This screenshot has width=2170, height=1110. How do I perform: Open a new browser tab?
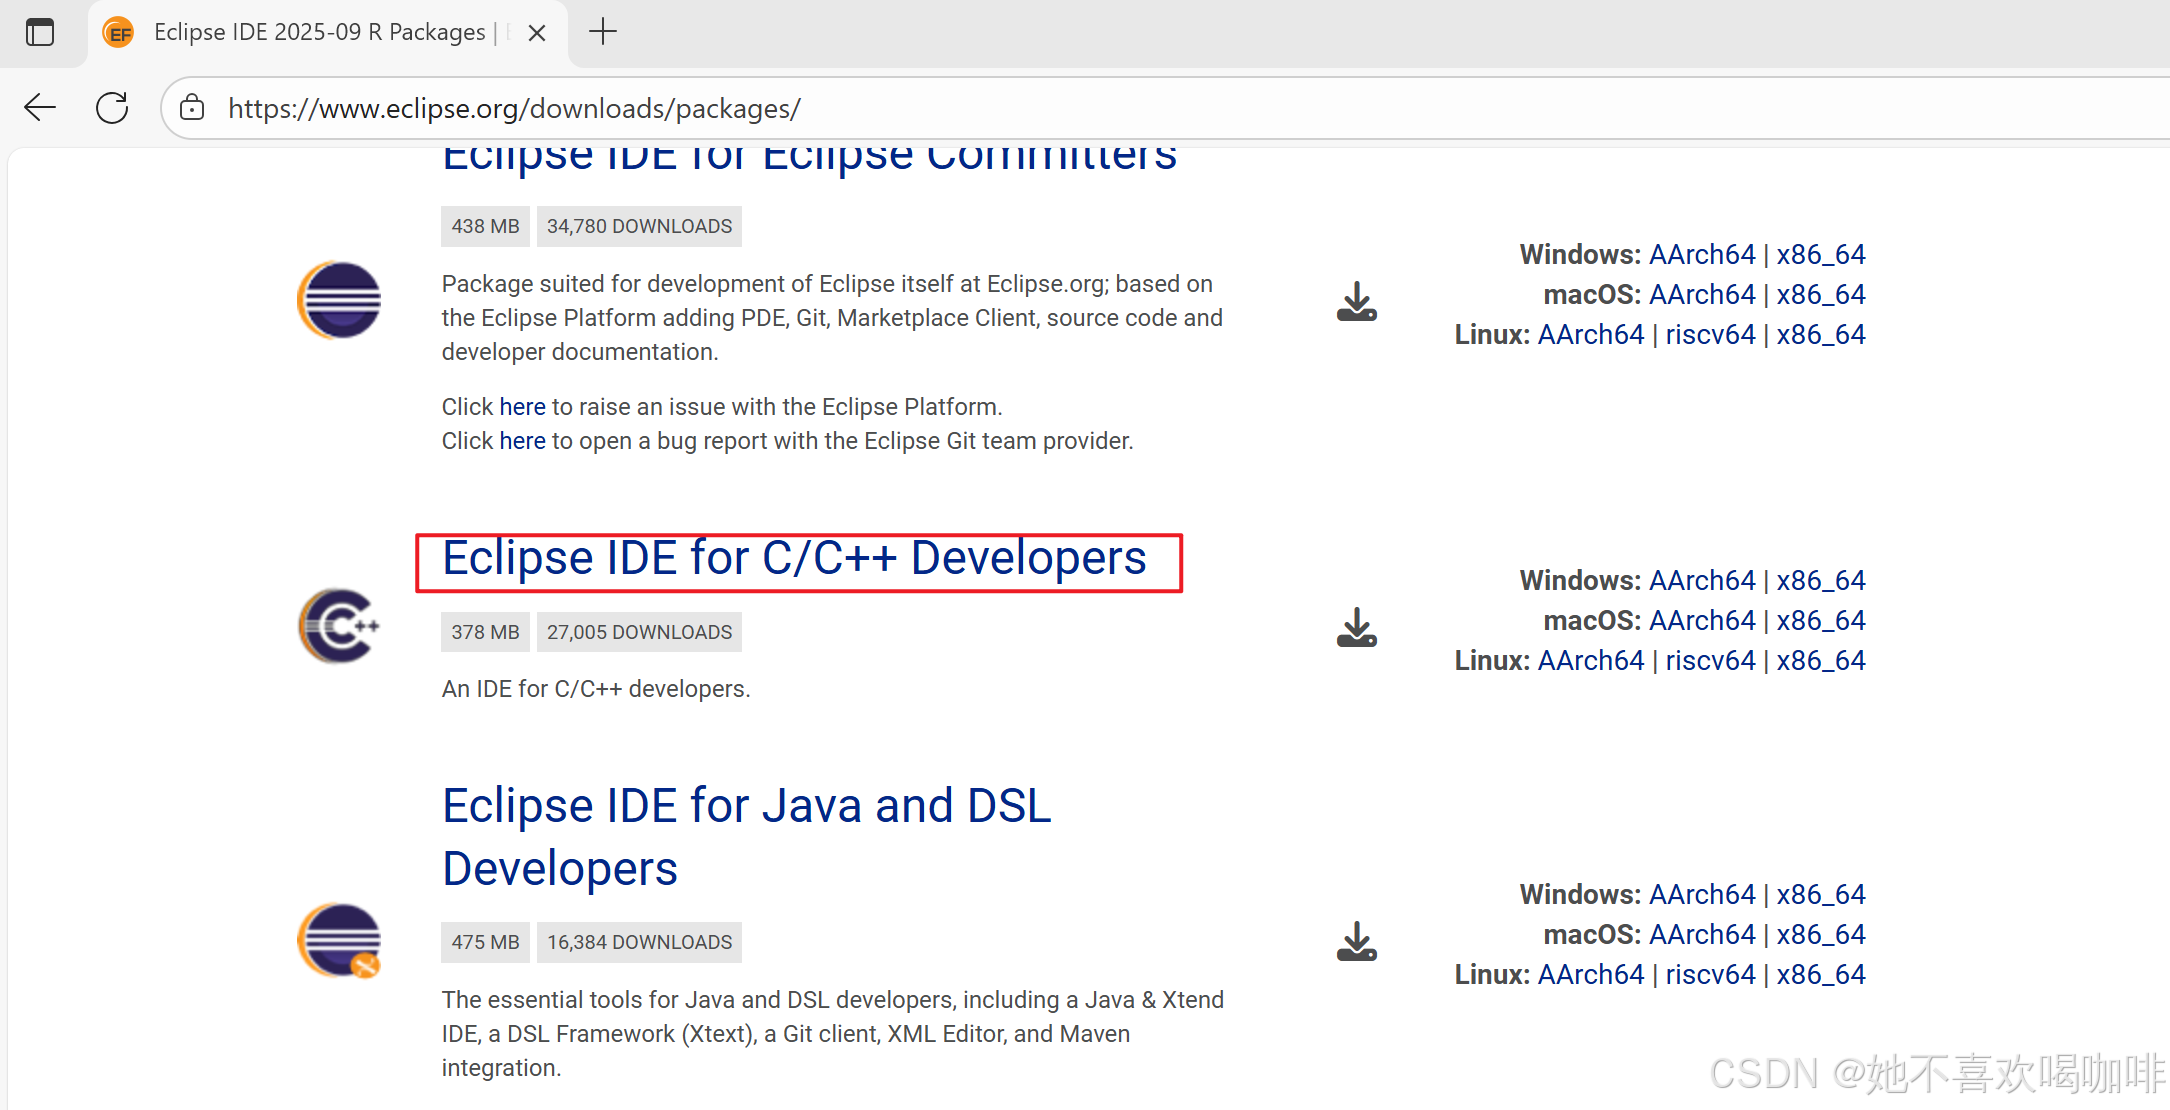pyautogui.click(x=603, y=32)
